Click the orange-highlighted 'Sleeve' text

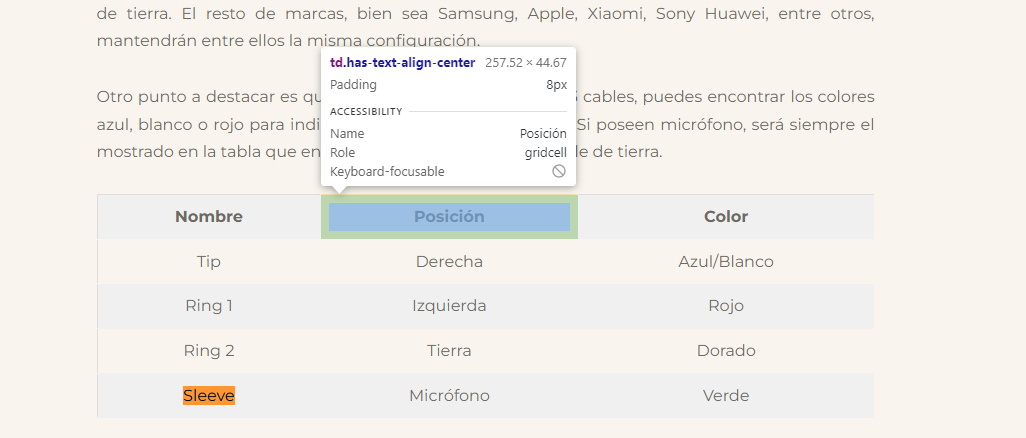click(x=209, y=396)
